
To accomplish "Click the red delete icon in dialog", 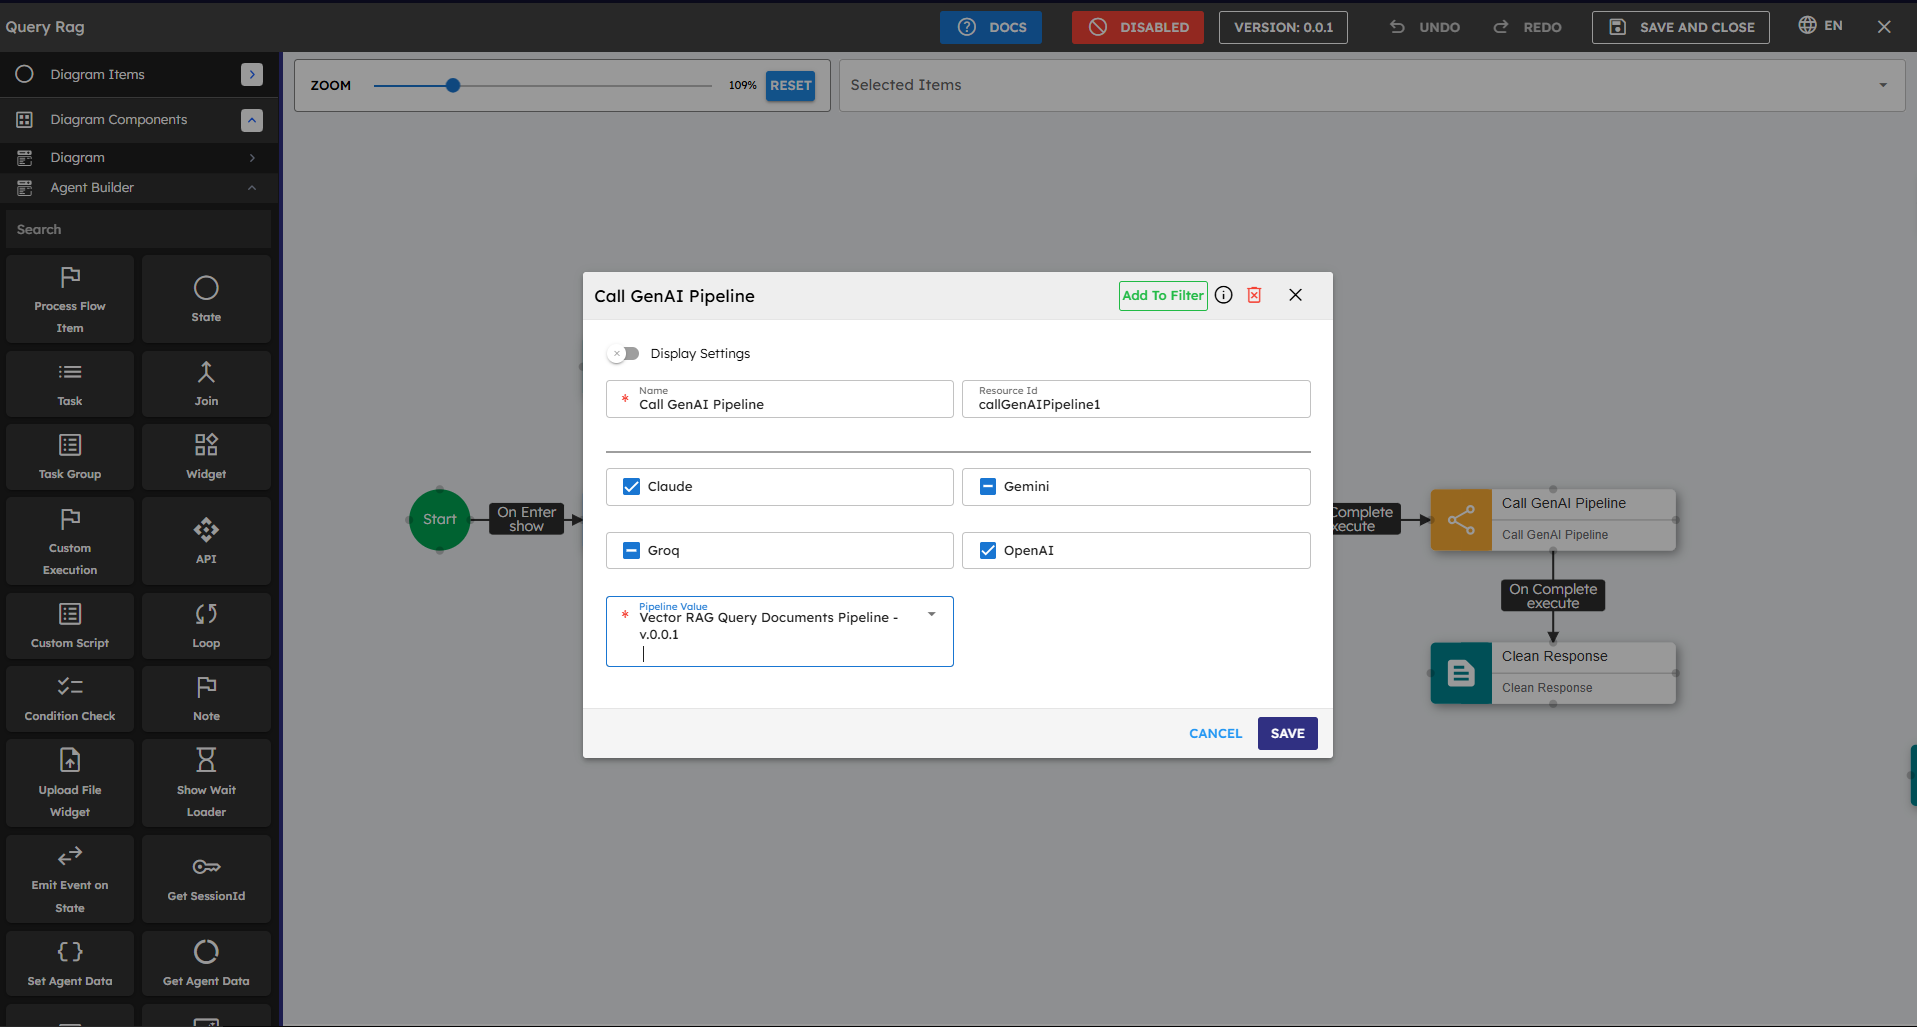I will coord(1254,295).
